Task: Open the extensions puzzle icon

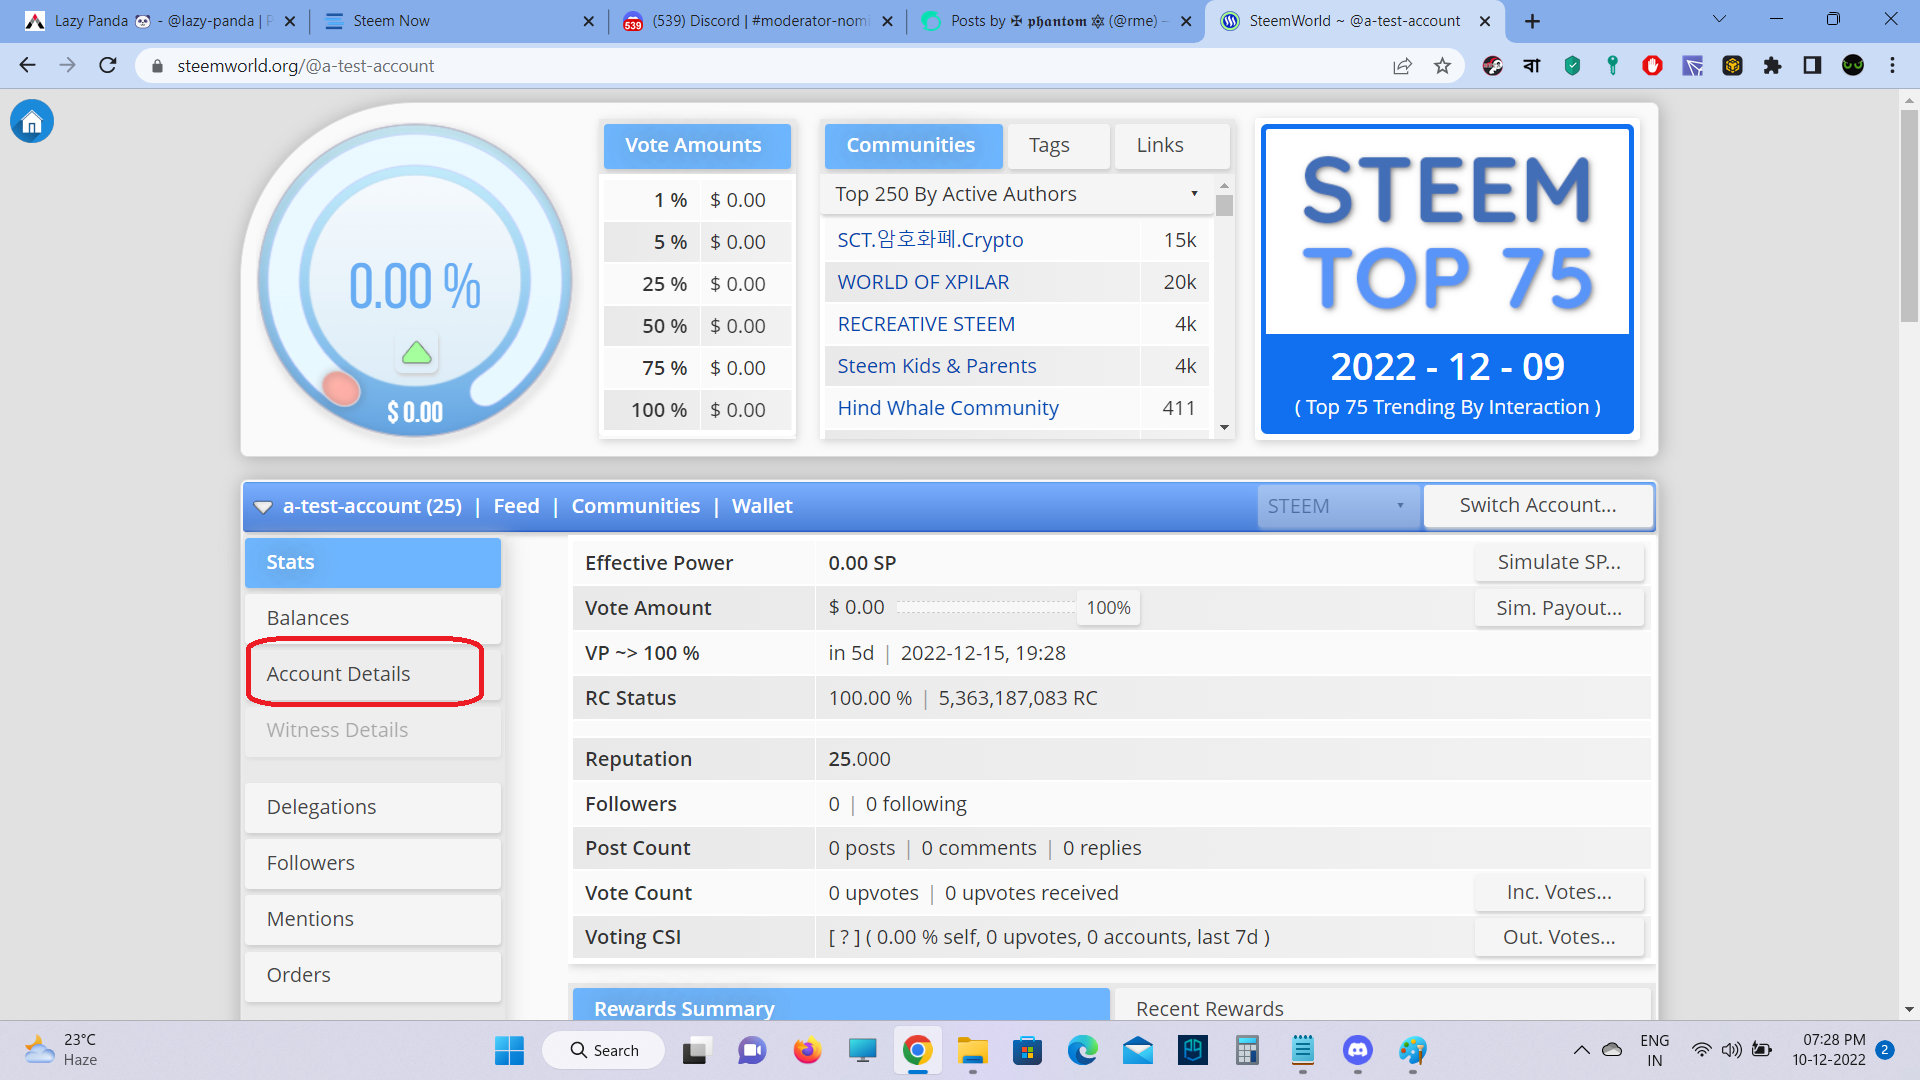Action: point(1772,66)
